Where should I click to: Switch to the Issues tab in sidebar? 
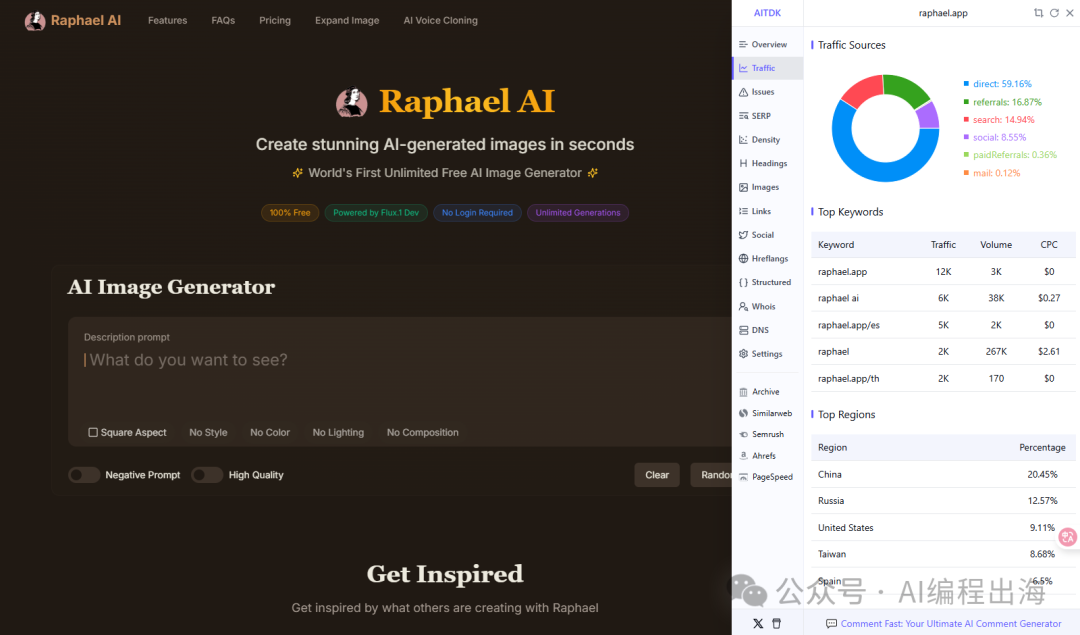(x=762, y=92)
